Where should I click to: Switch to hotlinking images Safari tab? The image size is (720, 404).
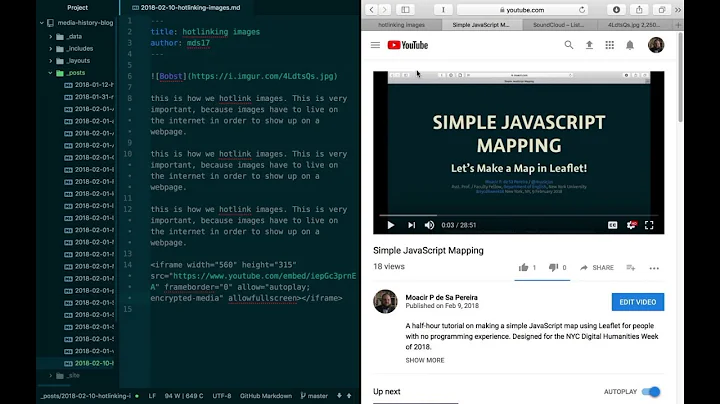point(401,25)
